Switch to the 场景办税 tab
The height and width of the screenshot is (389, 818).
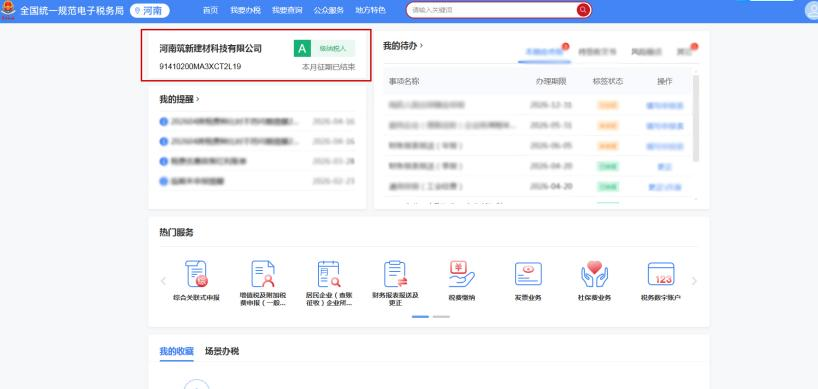[x=222, y=351]
